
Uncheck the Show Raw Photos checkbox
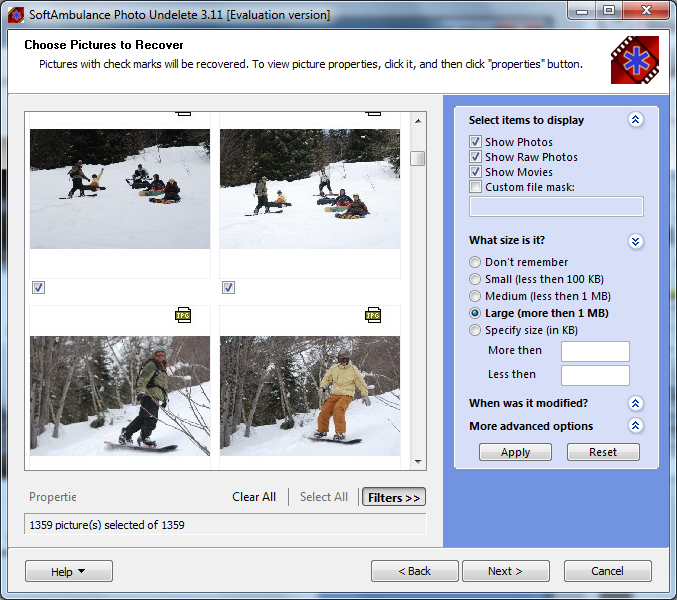pyautogui.click(x=475, y=157)
